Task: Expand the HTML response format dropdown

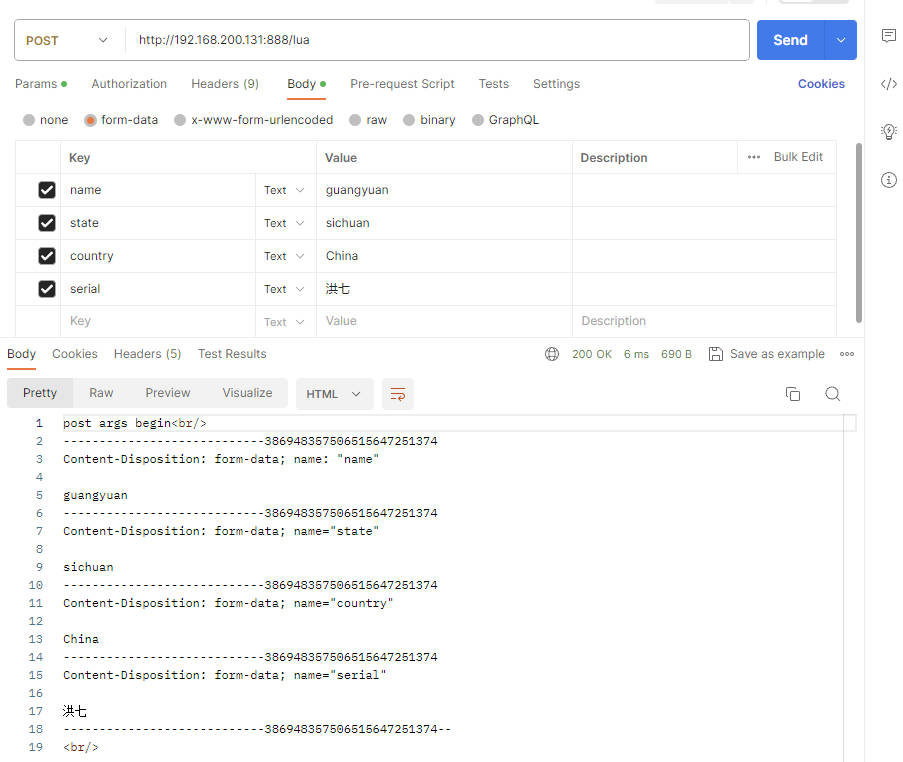Action: click(x=334, y=394)
